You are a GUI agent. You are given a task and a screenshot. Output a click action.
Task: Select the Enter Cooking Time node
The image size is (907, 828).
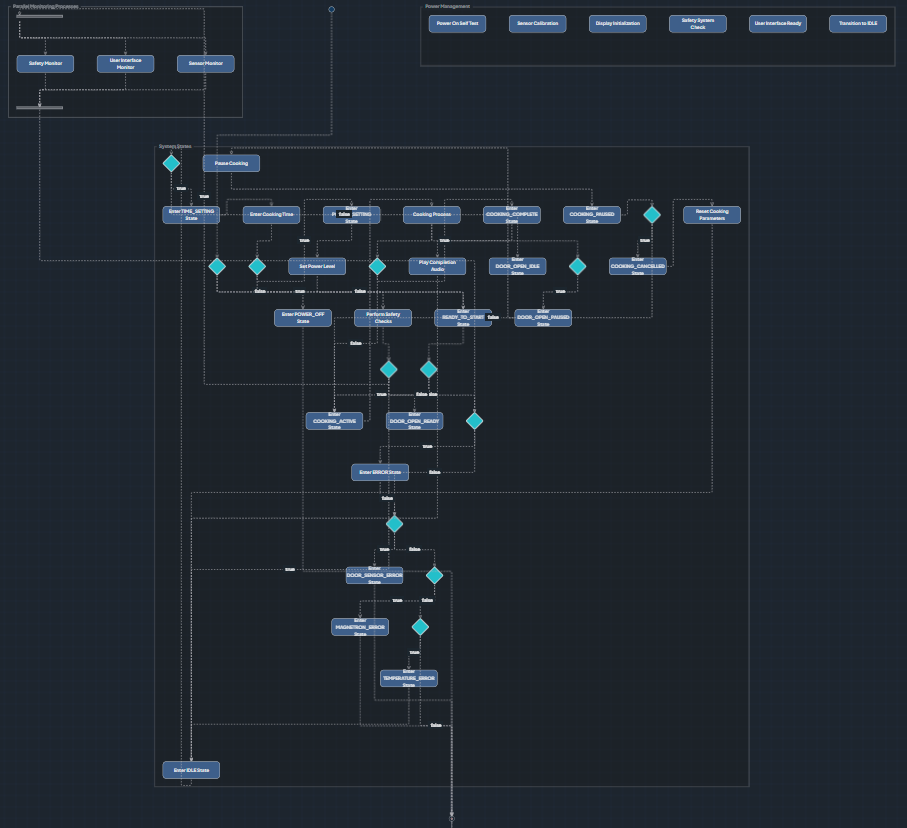[271, 215]
